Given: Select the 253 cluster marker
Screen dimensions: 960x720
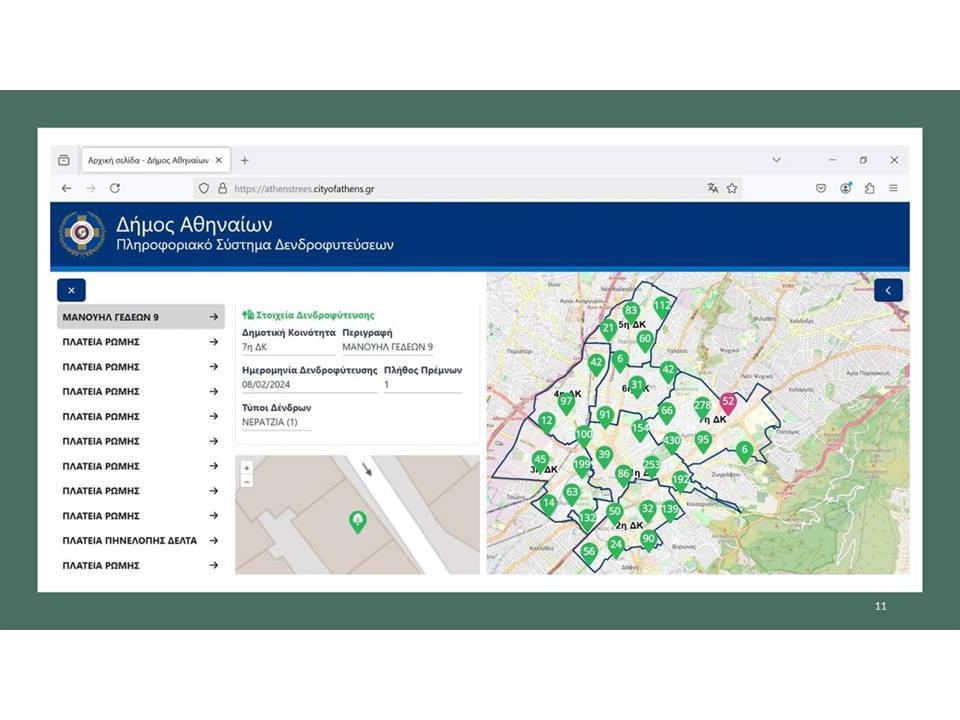Looking at the screenshot, I should (x=651, y=466).
